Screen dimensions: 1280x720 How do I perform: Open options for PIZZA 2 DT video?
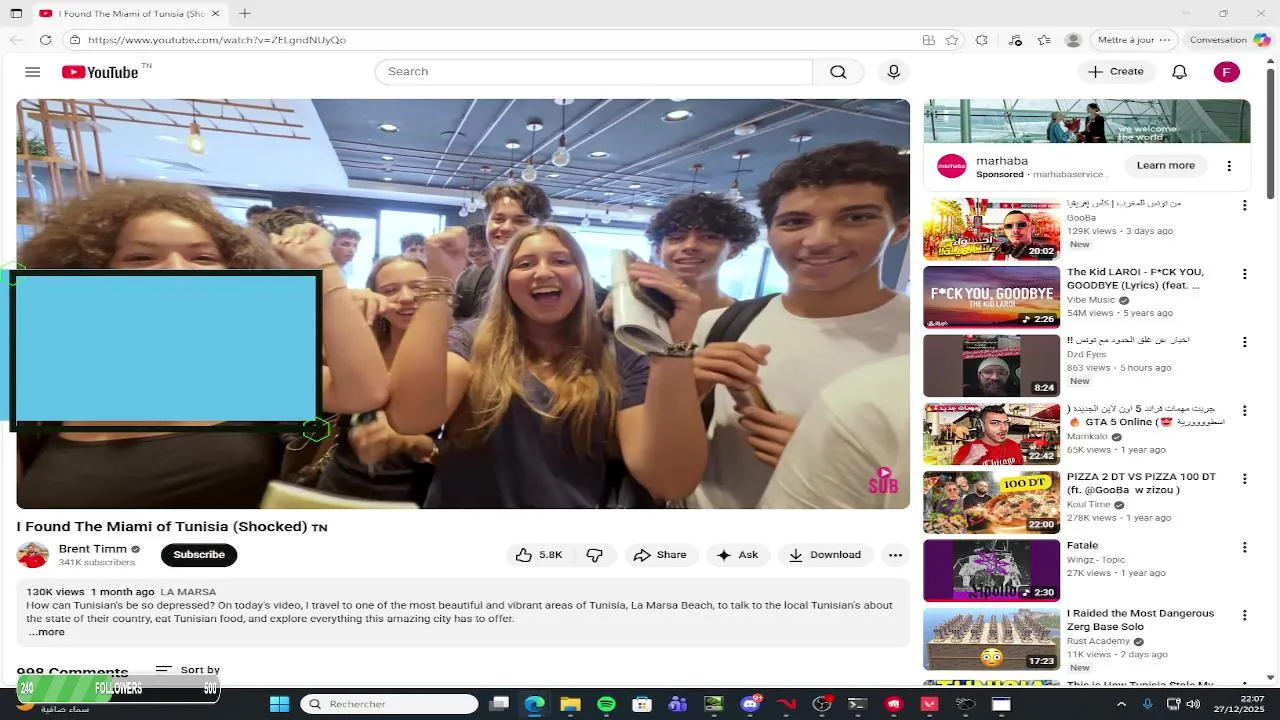1245,479
